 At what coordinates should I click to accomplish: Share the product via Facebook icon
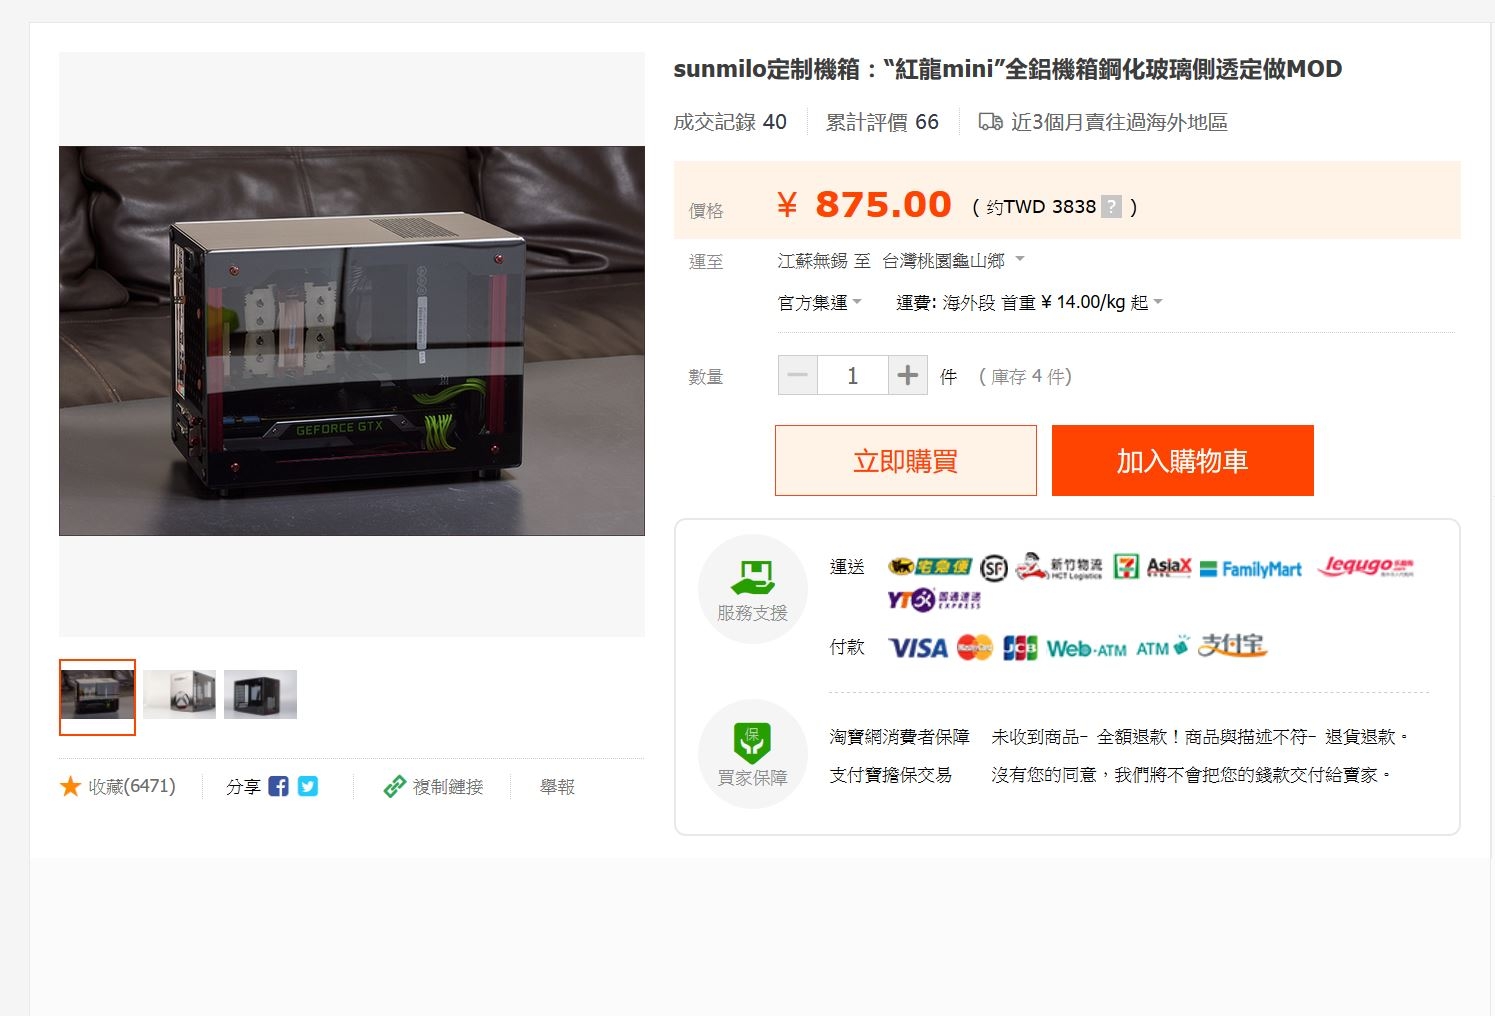pyautogui.click(x=279, y=787)
